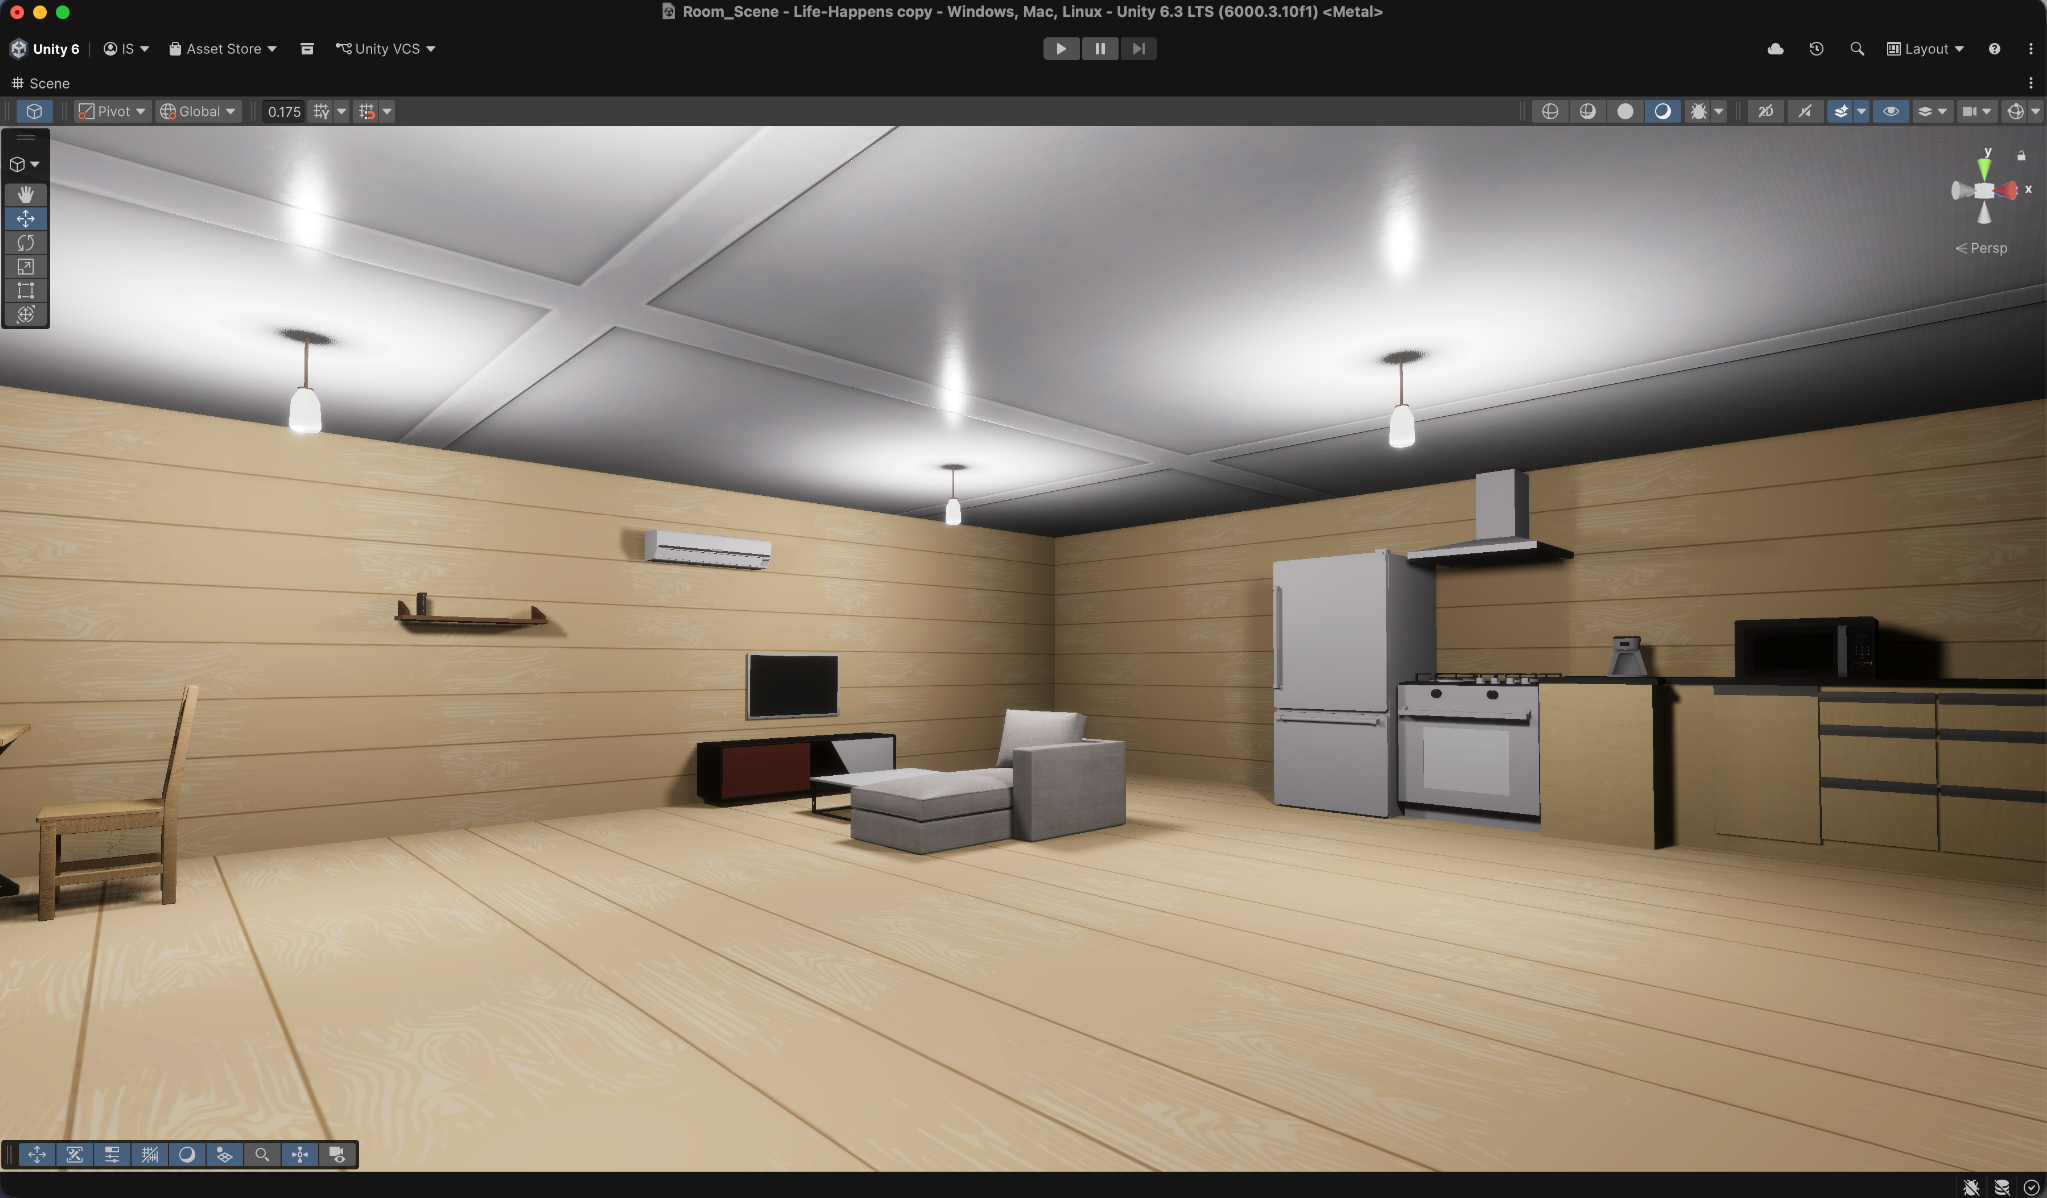The height and width of the screenshot is (1198, 2047).
Task: Select the Rect tool
Action: coord(26,290)
